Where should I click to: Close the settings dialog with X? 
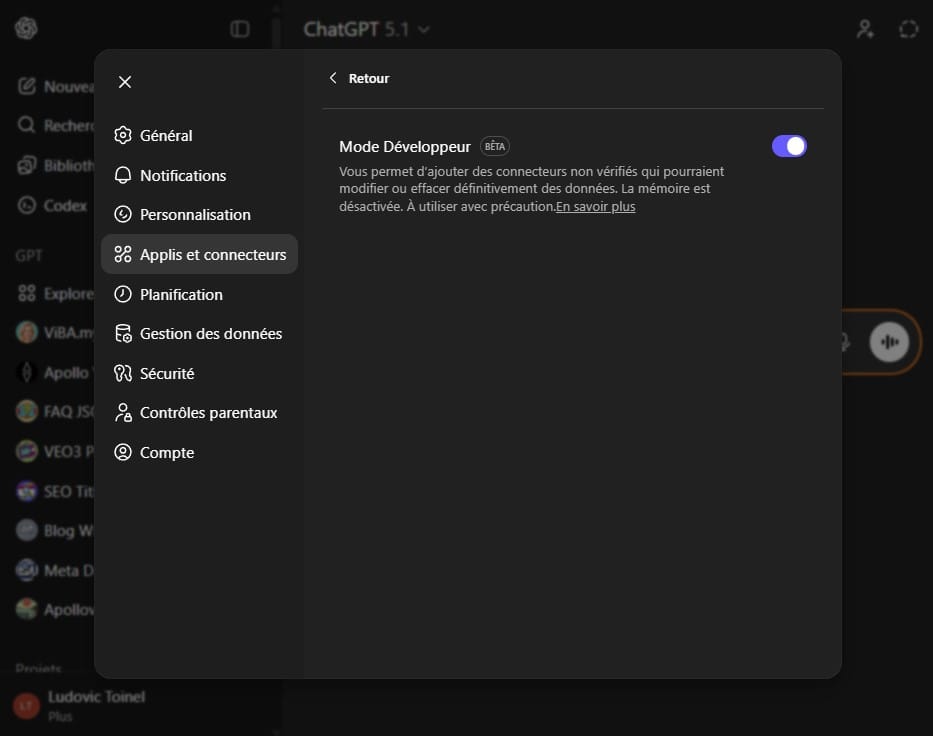coord(125,82)
